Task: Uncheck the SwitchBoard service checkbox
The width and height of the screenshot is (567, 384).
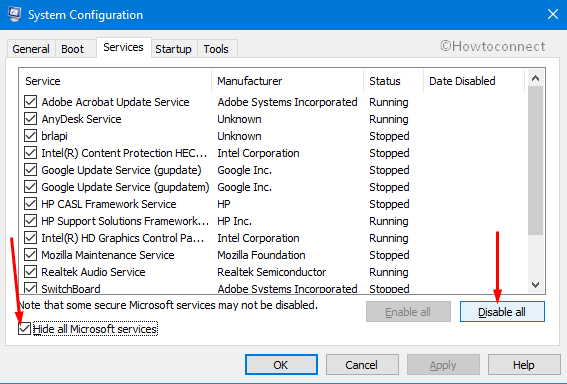Action: 30,288
